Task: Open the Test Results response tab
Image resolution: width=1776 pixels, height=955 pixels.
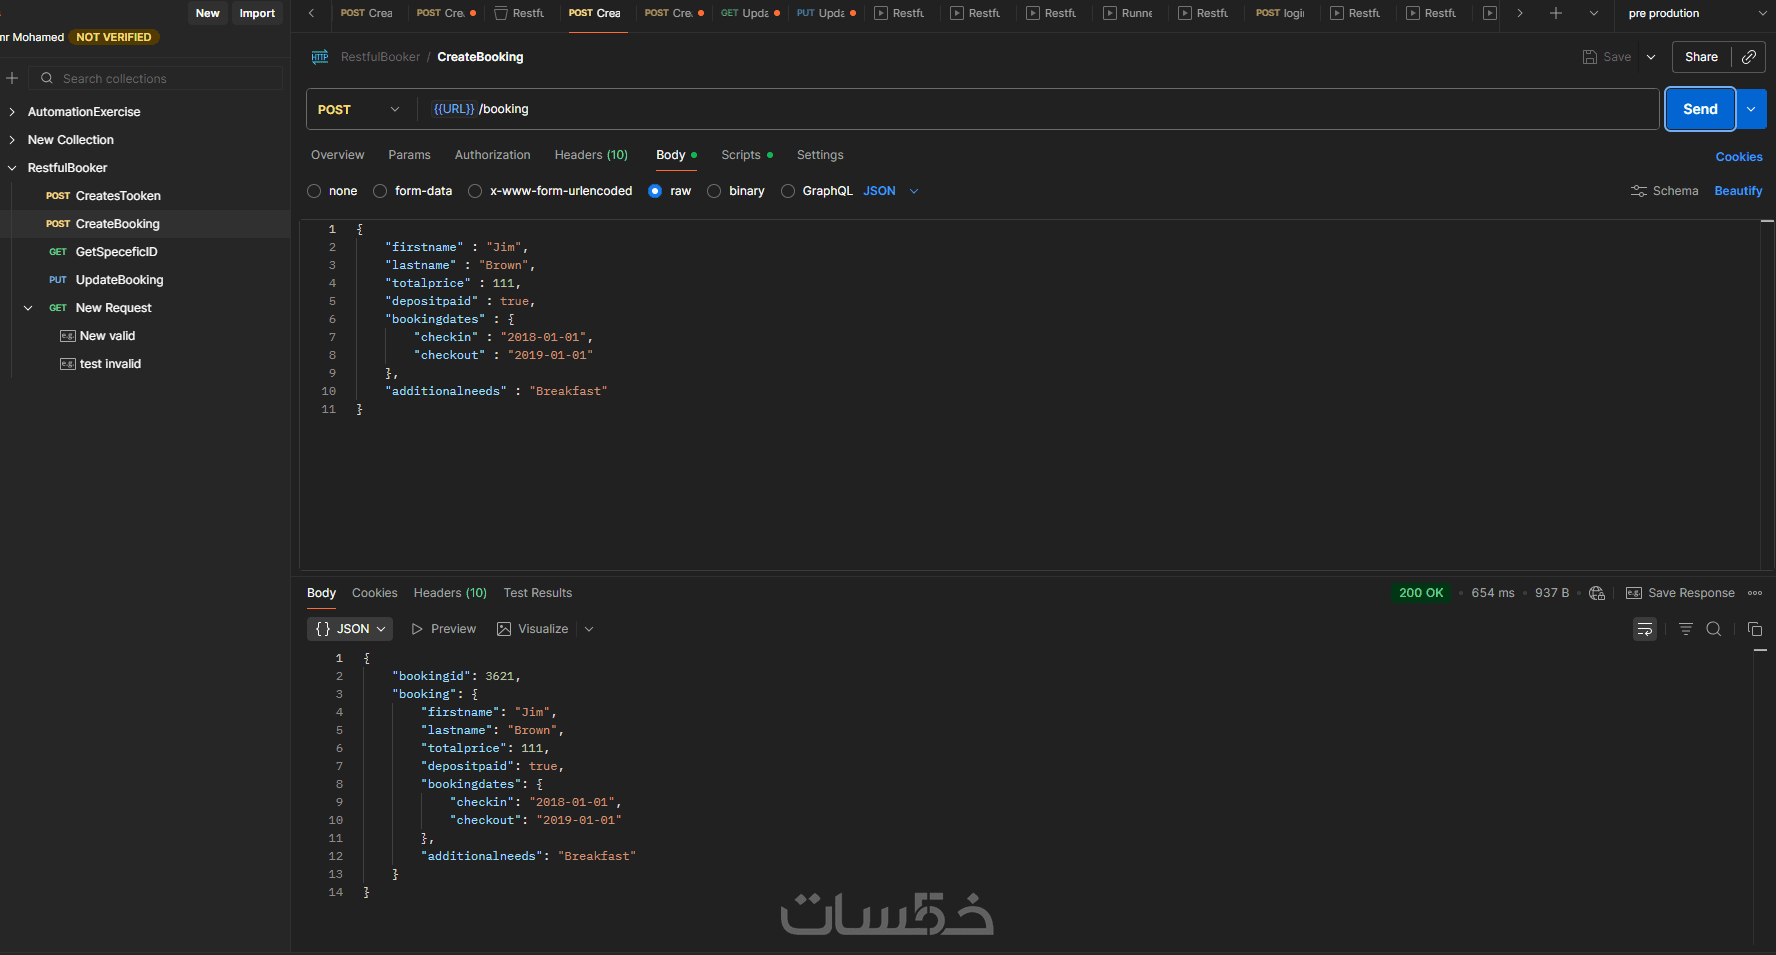Action: point(538,593)
